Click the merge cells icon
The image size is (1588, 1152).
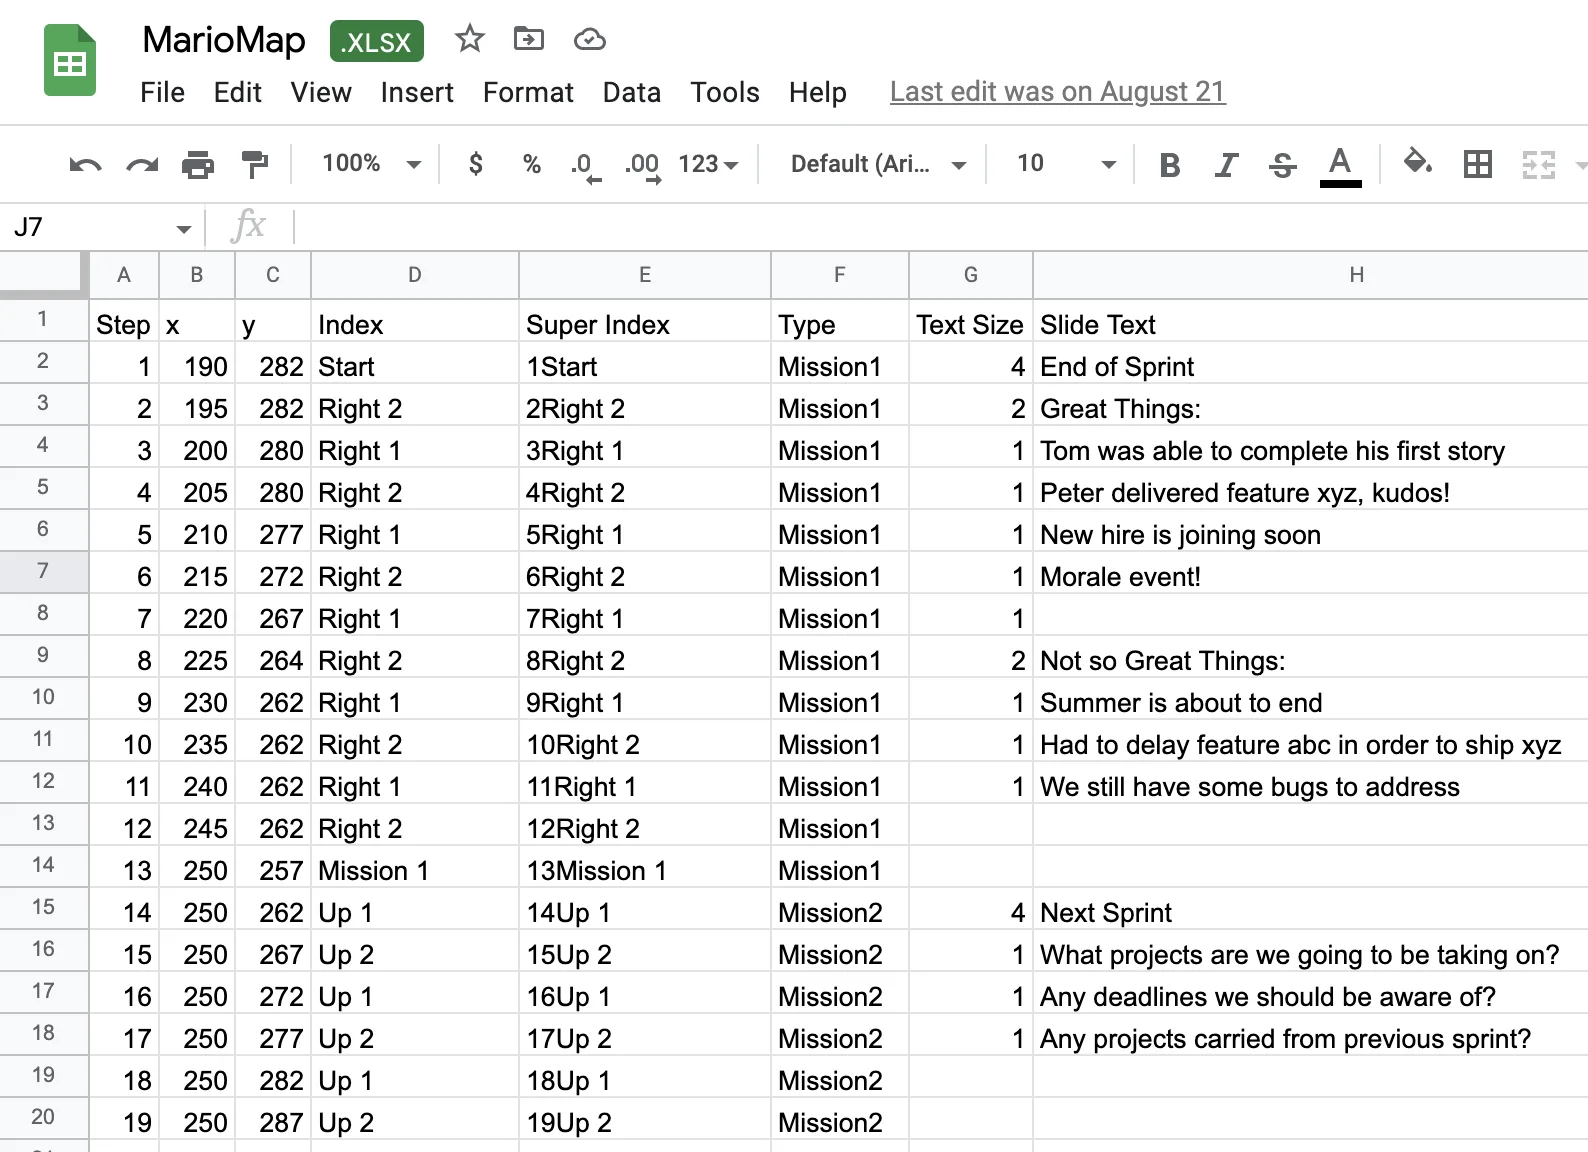[1538, 164]
